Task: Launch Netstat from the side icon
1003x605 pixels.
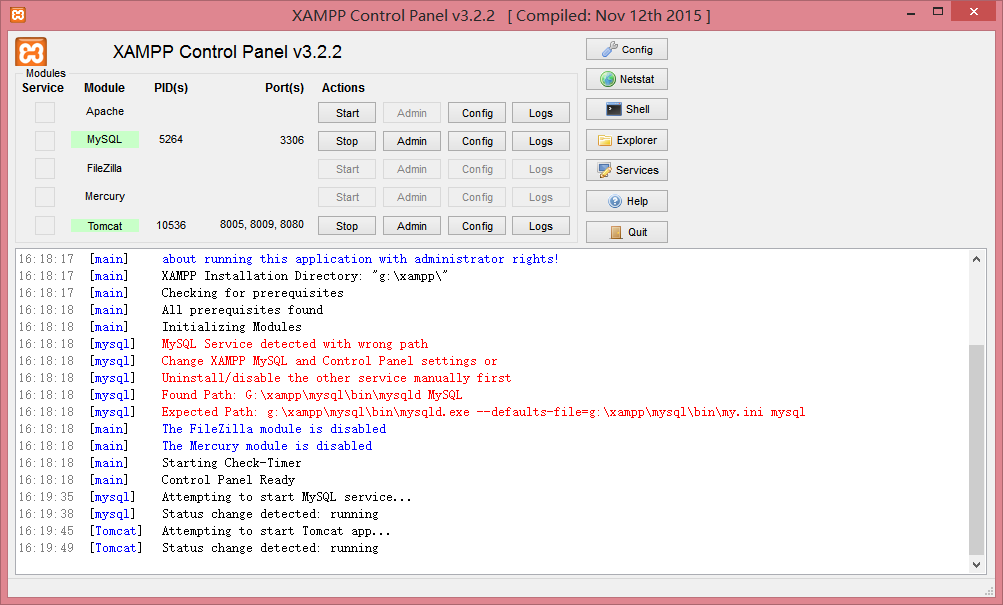Action: tap(626, 78)
